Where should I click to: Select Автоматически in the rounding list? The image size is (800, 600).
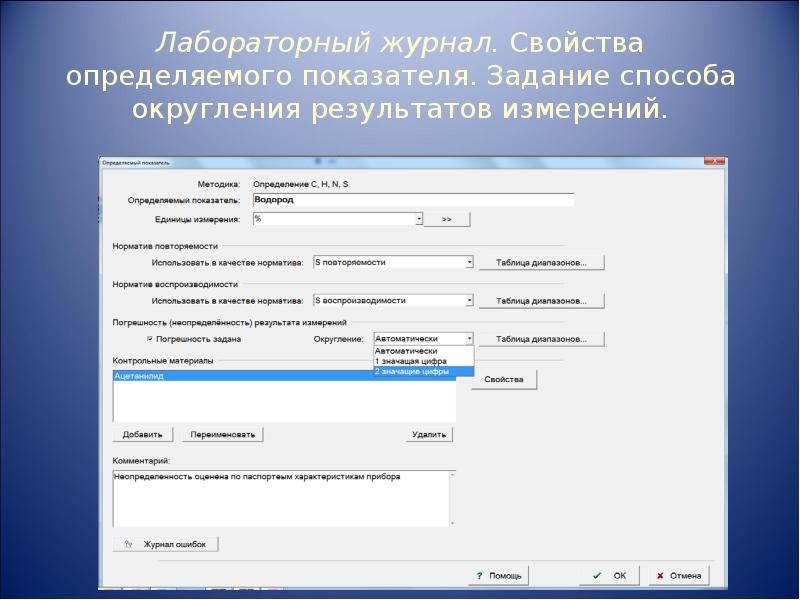point(410,351)
